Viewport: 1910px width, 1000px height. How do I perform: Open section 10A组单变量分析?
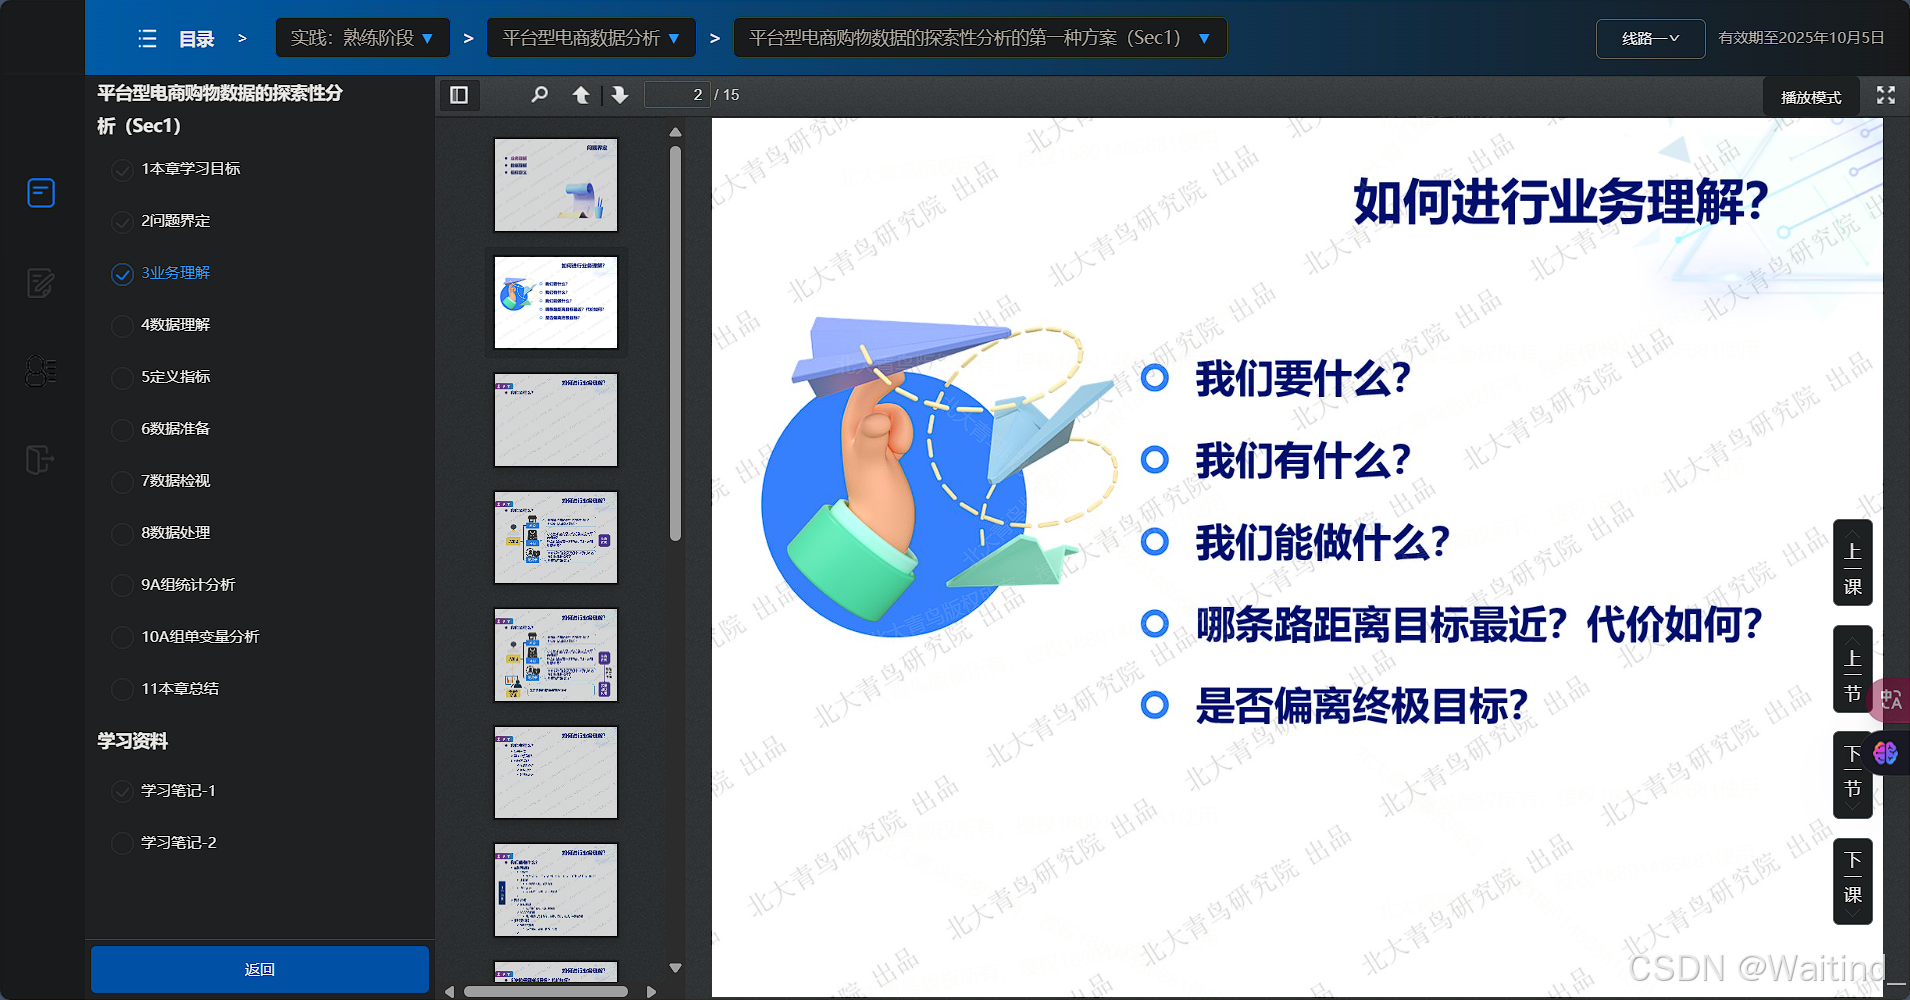click(x=200, y=636)
